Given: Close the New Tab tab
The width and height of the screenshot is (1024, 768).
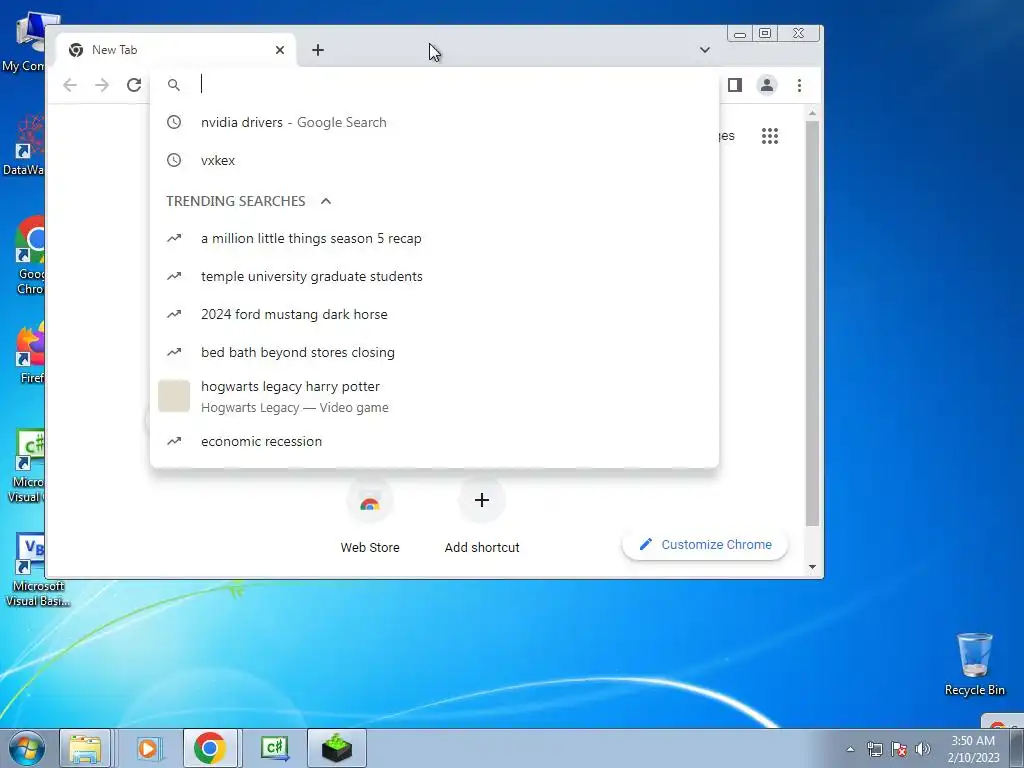Looking at the screenshot, I should (x=280, y=50).
